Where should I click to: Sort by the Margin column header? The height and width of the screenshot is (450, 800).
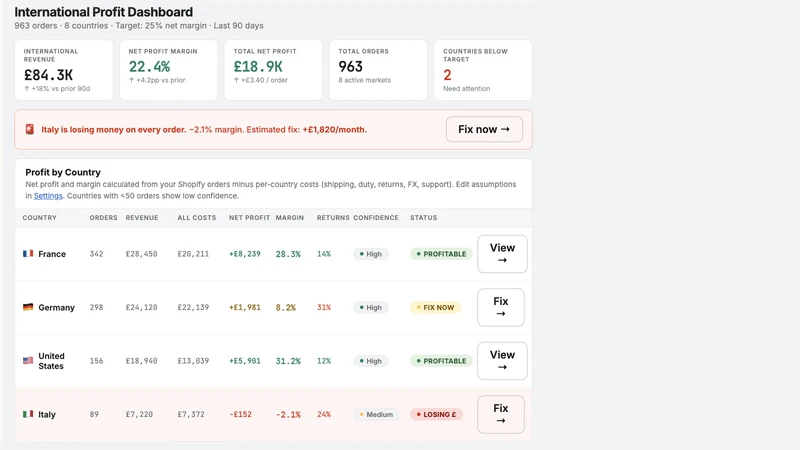point(290,218)
